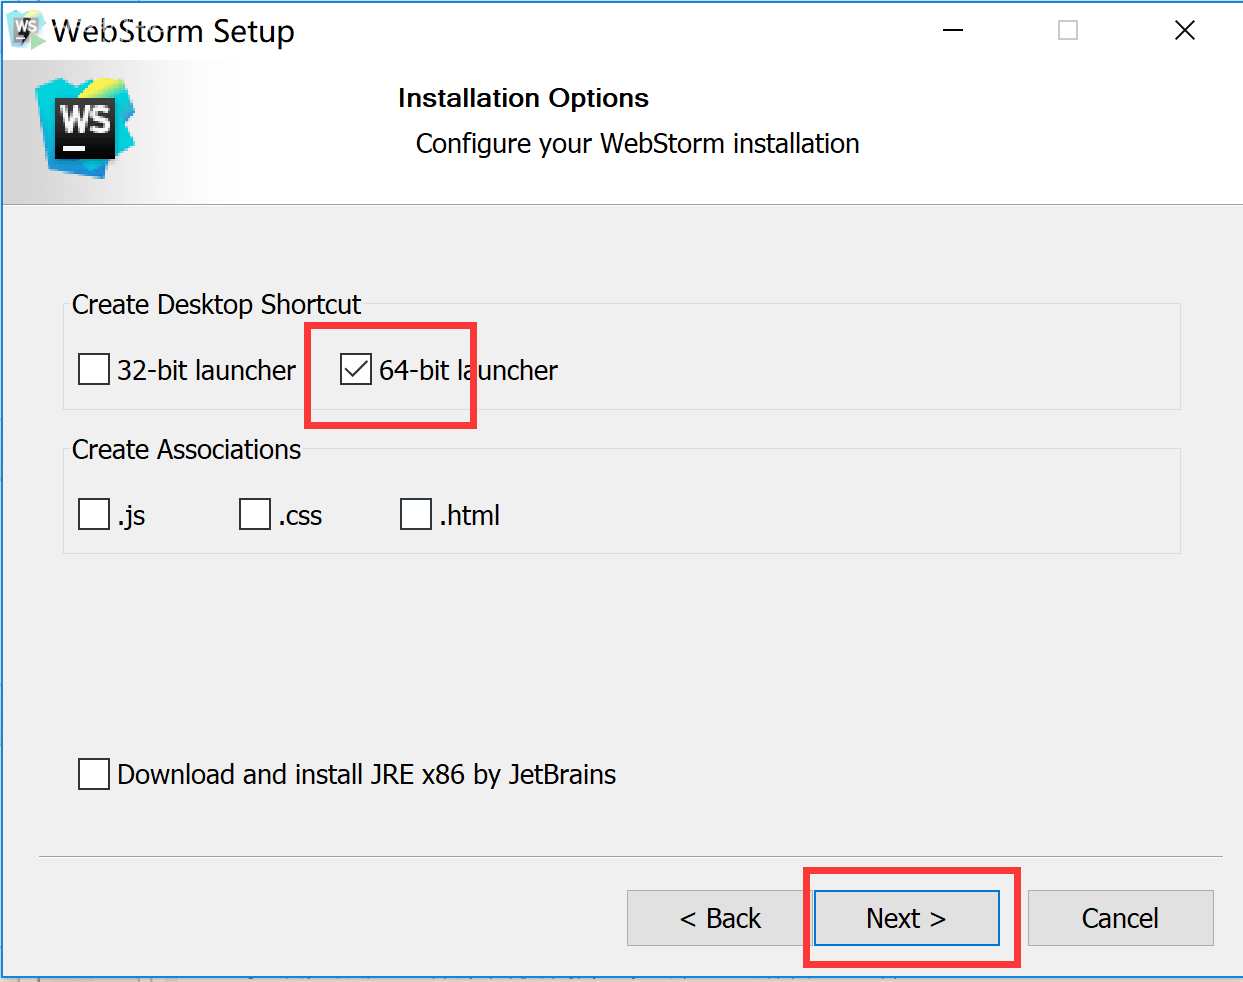Associate .js files with WebStorm
This screenshot has height=982, width=1243.
(94, 514)
